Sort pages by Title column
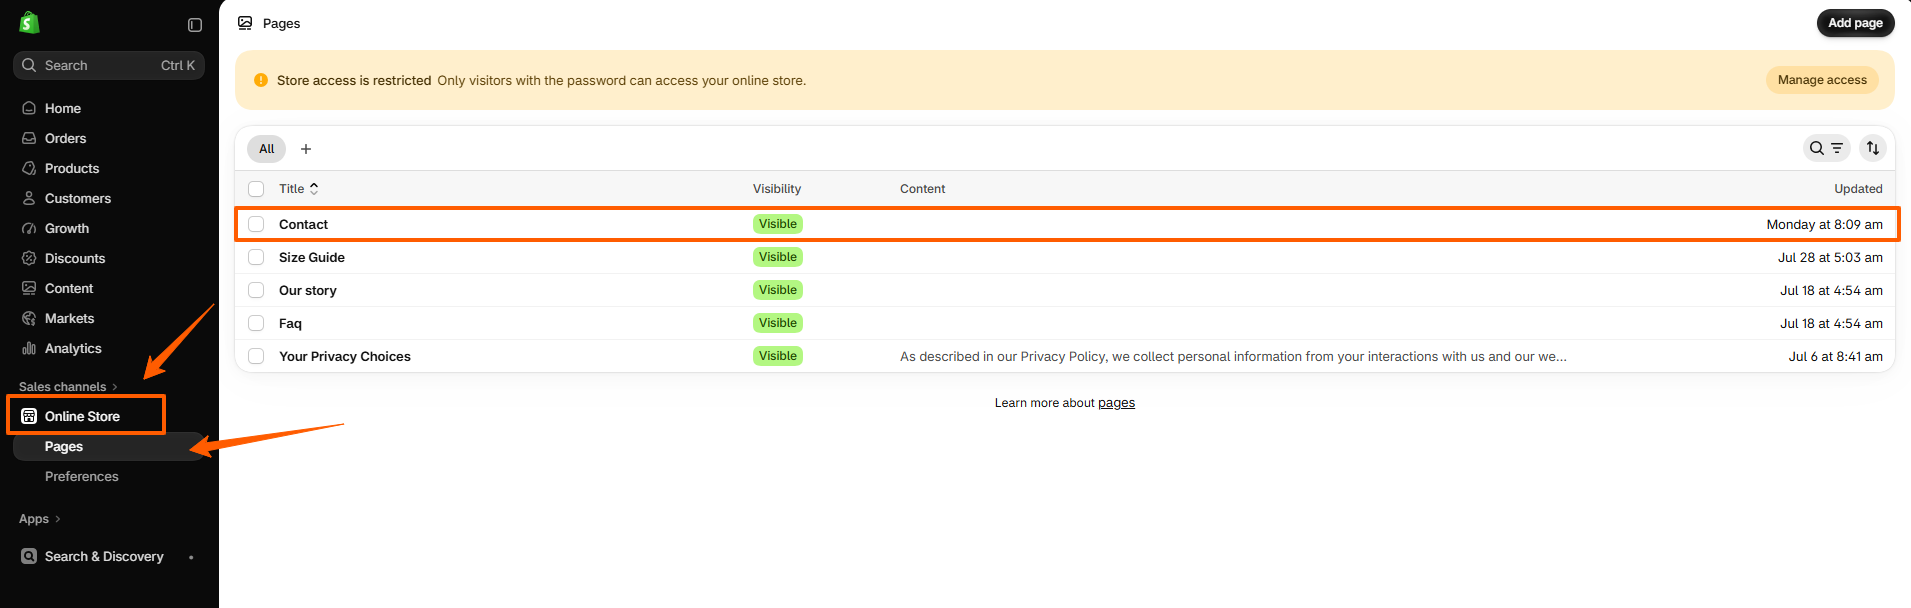This screenshot has height=608, width=1911. click(x=299, y=189)
